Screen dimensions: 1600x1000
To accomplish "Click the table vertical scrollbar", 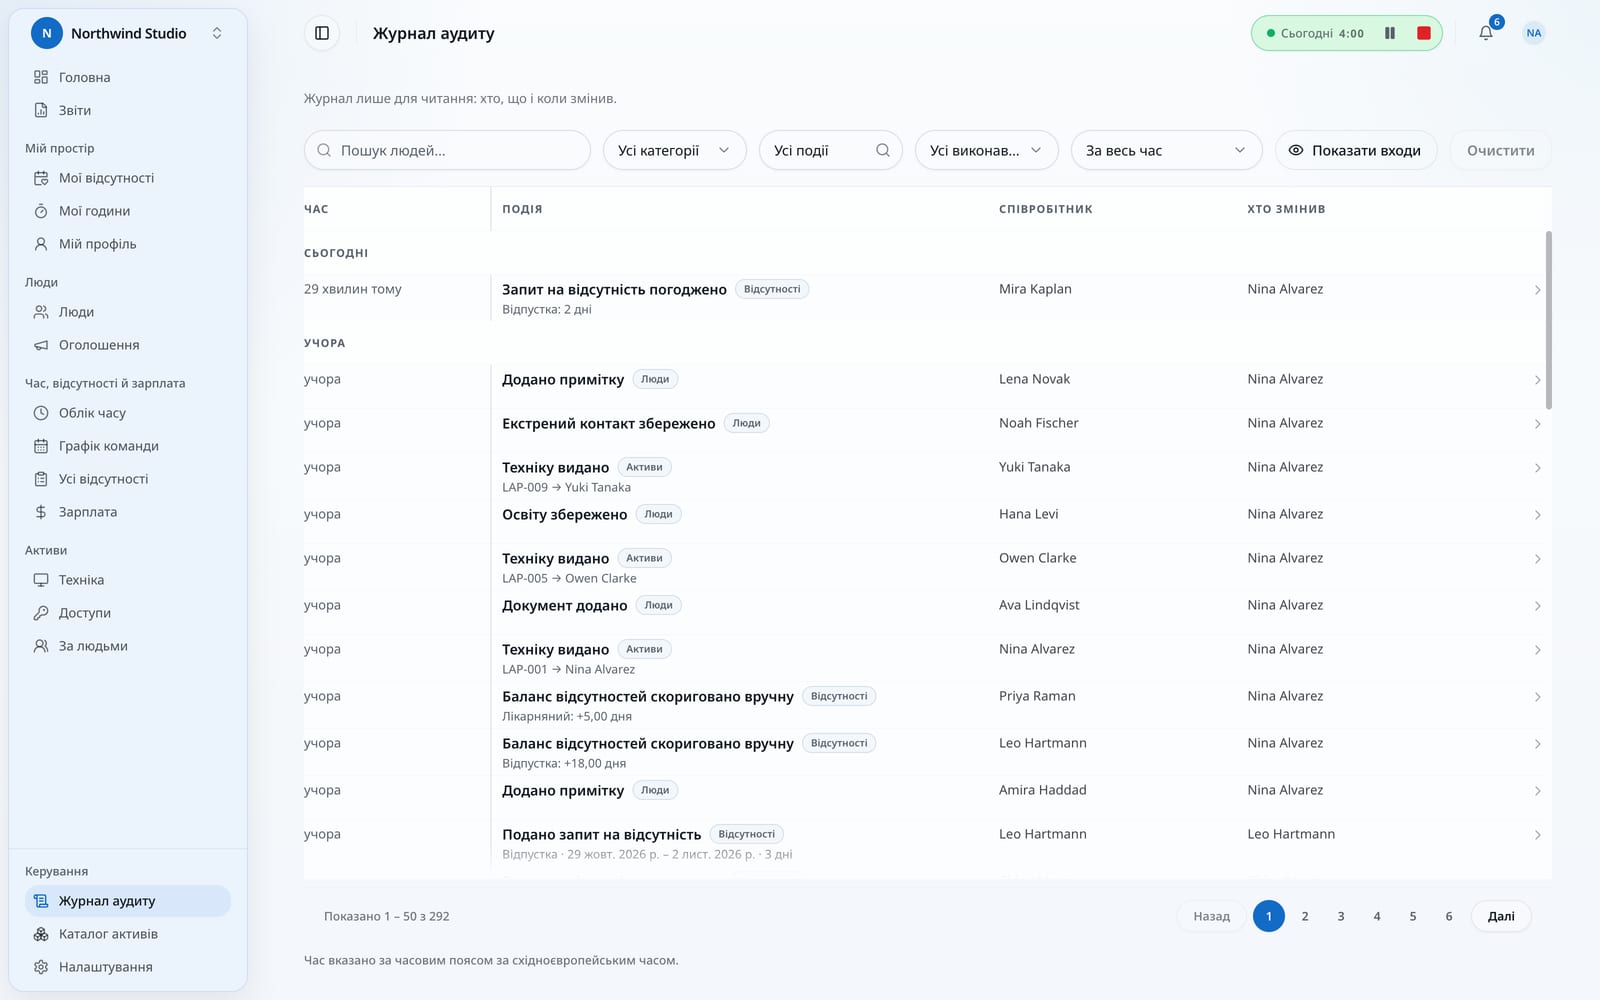I will coord(1548,320).
